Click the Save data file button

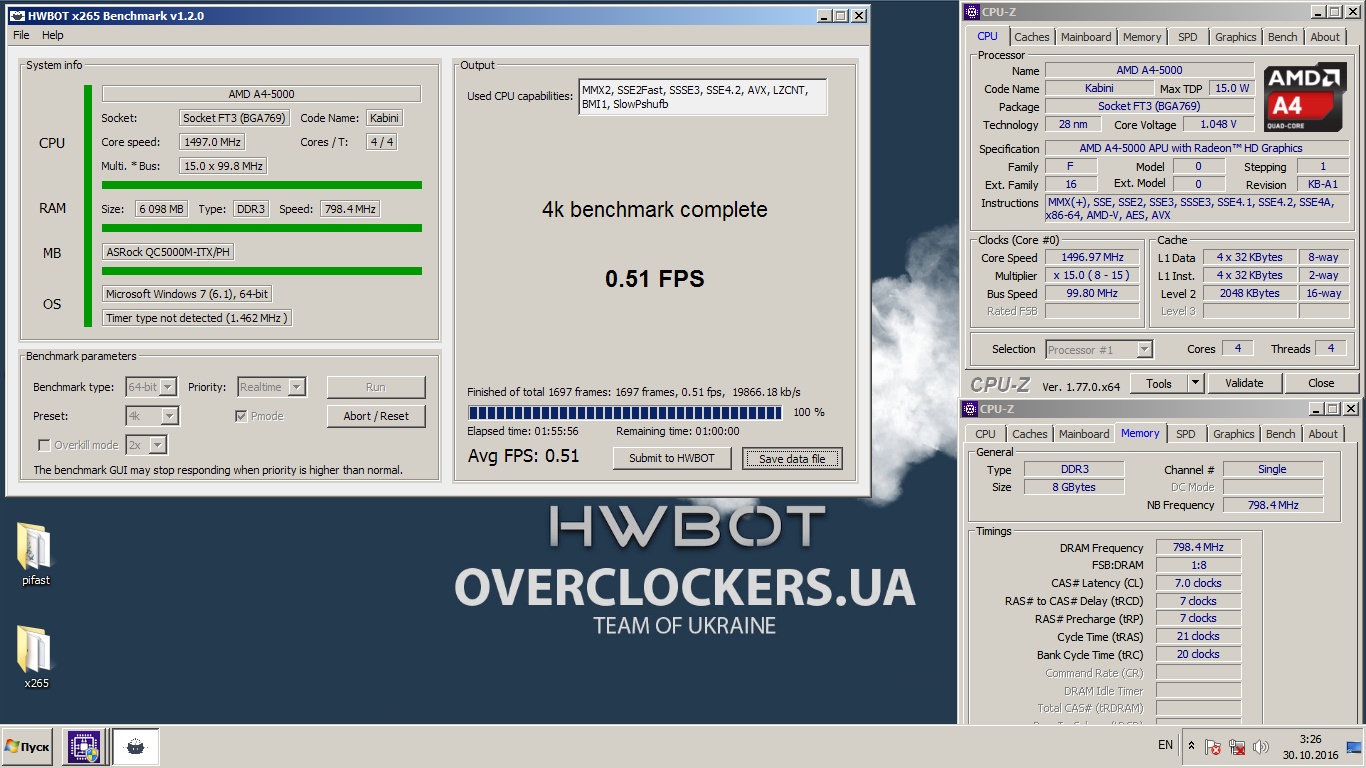(792, 458)
